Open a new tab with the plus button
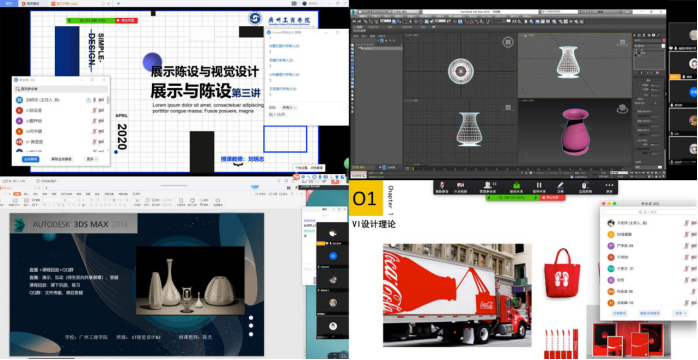Viewport: 698px width, 360px height. pyautogui.click(x=118, y=3)
